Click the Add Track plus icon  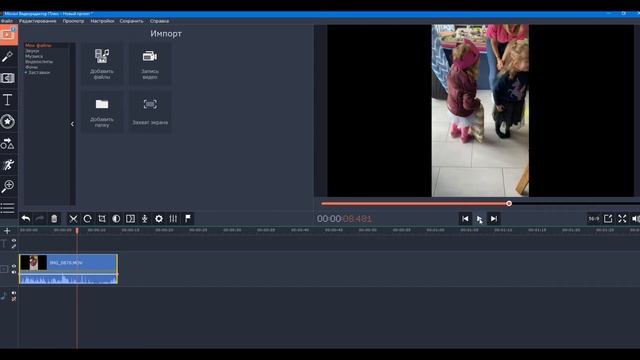pos(7,231)
